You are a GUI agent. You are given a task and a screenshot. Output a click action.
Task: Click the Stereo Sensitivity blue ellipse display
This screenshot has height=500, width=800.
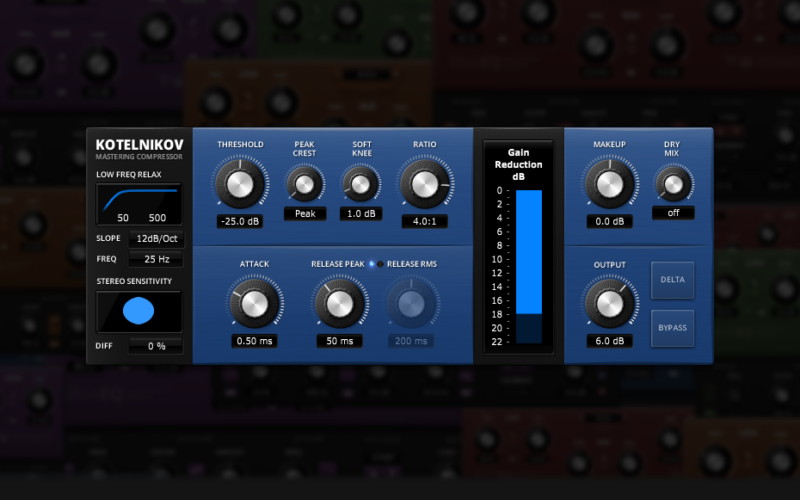(x=139, y=311)
